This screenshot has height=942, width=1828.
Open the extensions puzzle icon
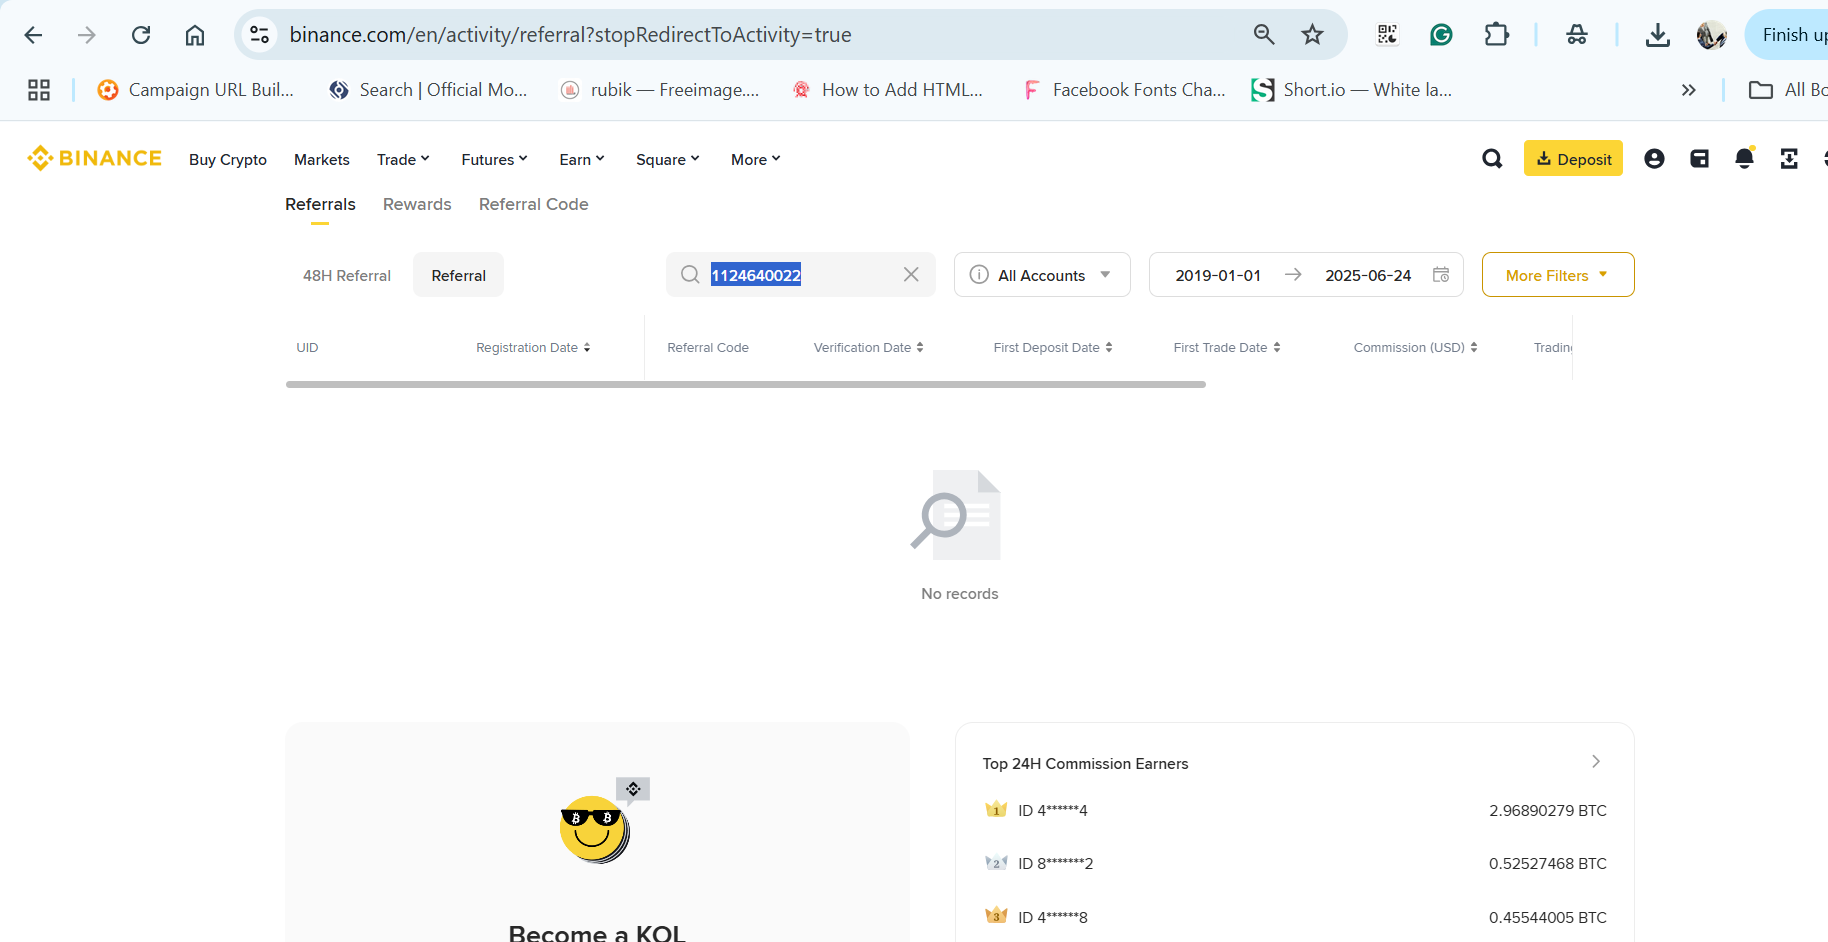coord(1496,35)
